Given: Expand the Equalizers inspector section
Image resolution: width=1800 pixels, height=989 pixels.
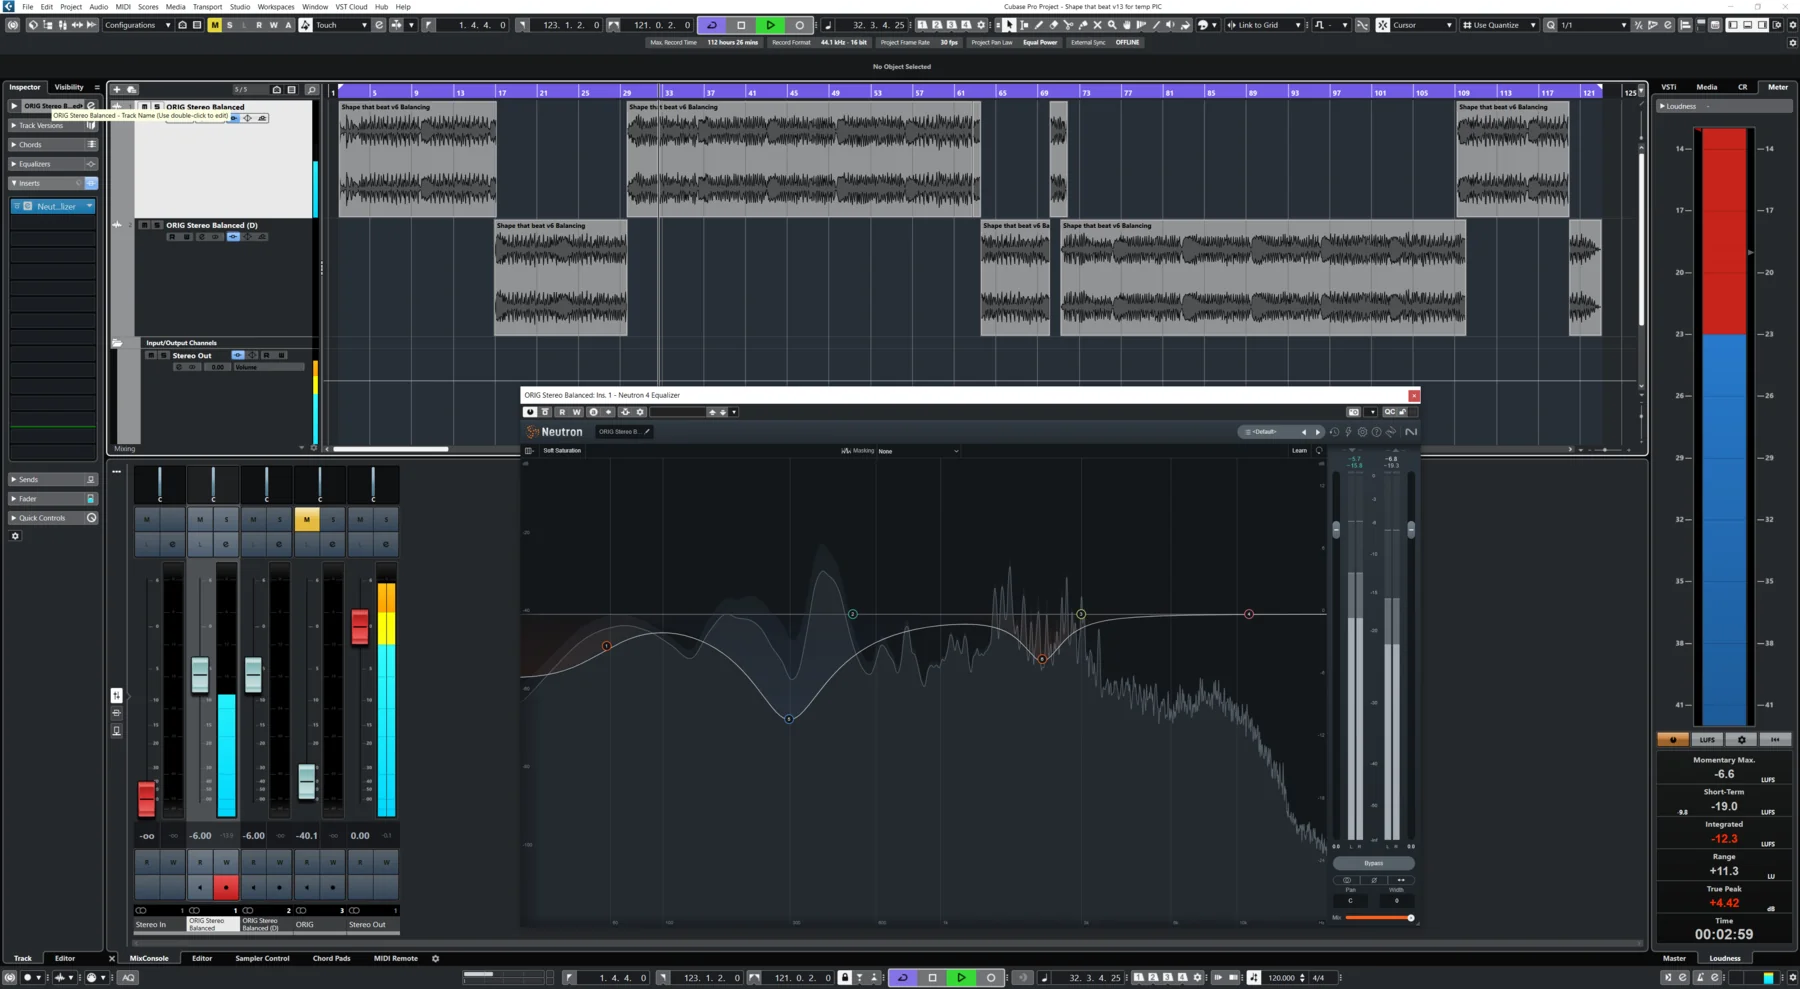Looking at the screenshot, I should 53,164.
